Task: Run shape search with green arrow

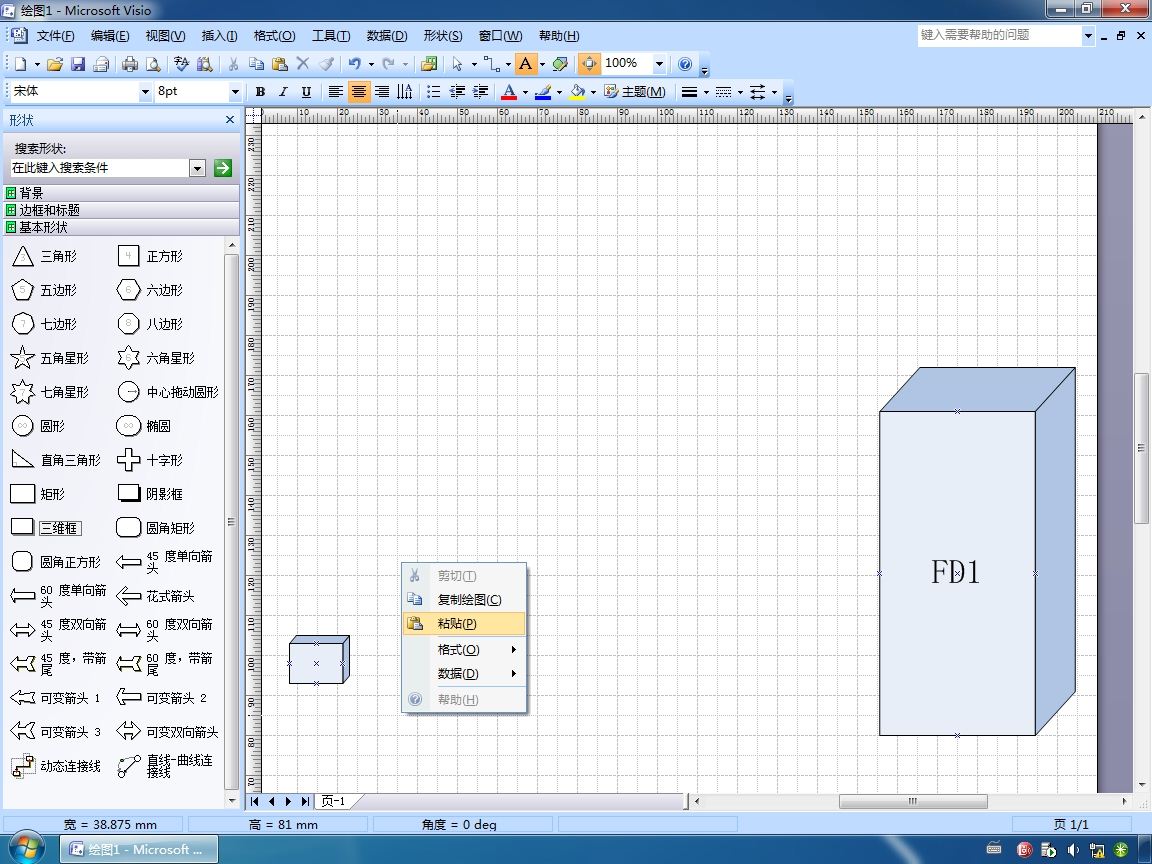Action: [223, 168]
